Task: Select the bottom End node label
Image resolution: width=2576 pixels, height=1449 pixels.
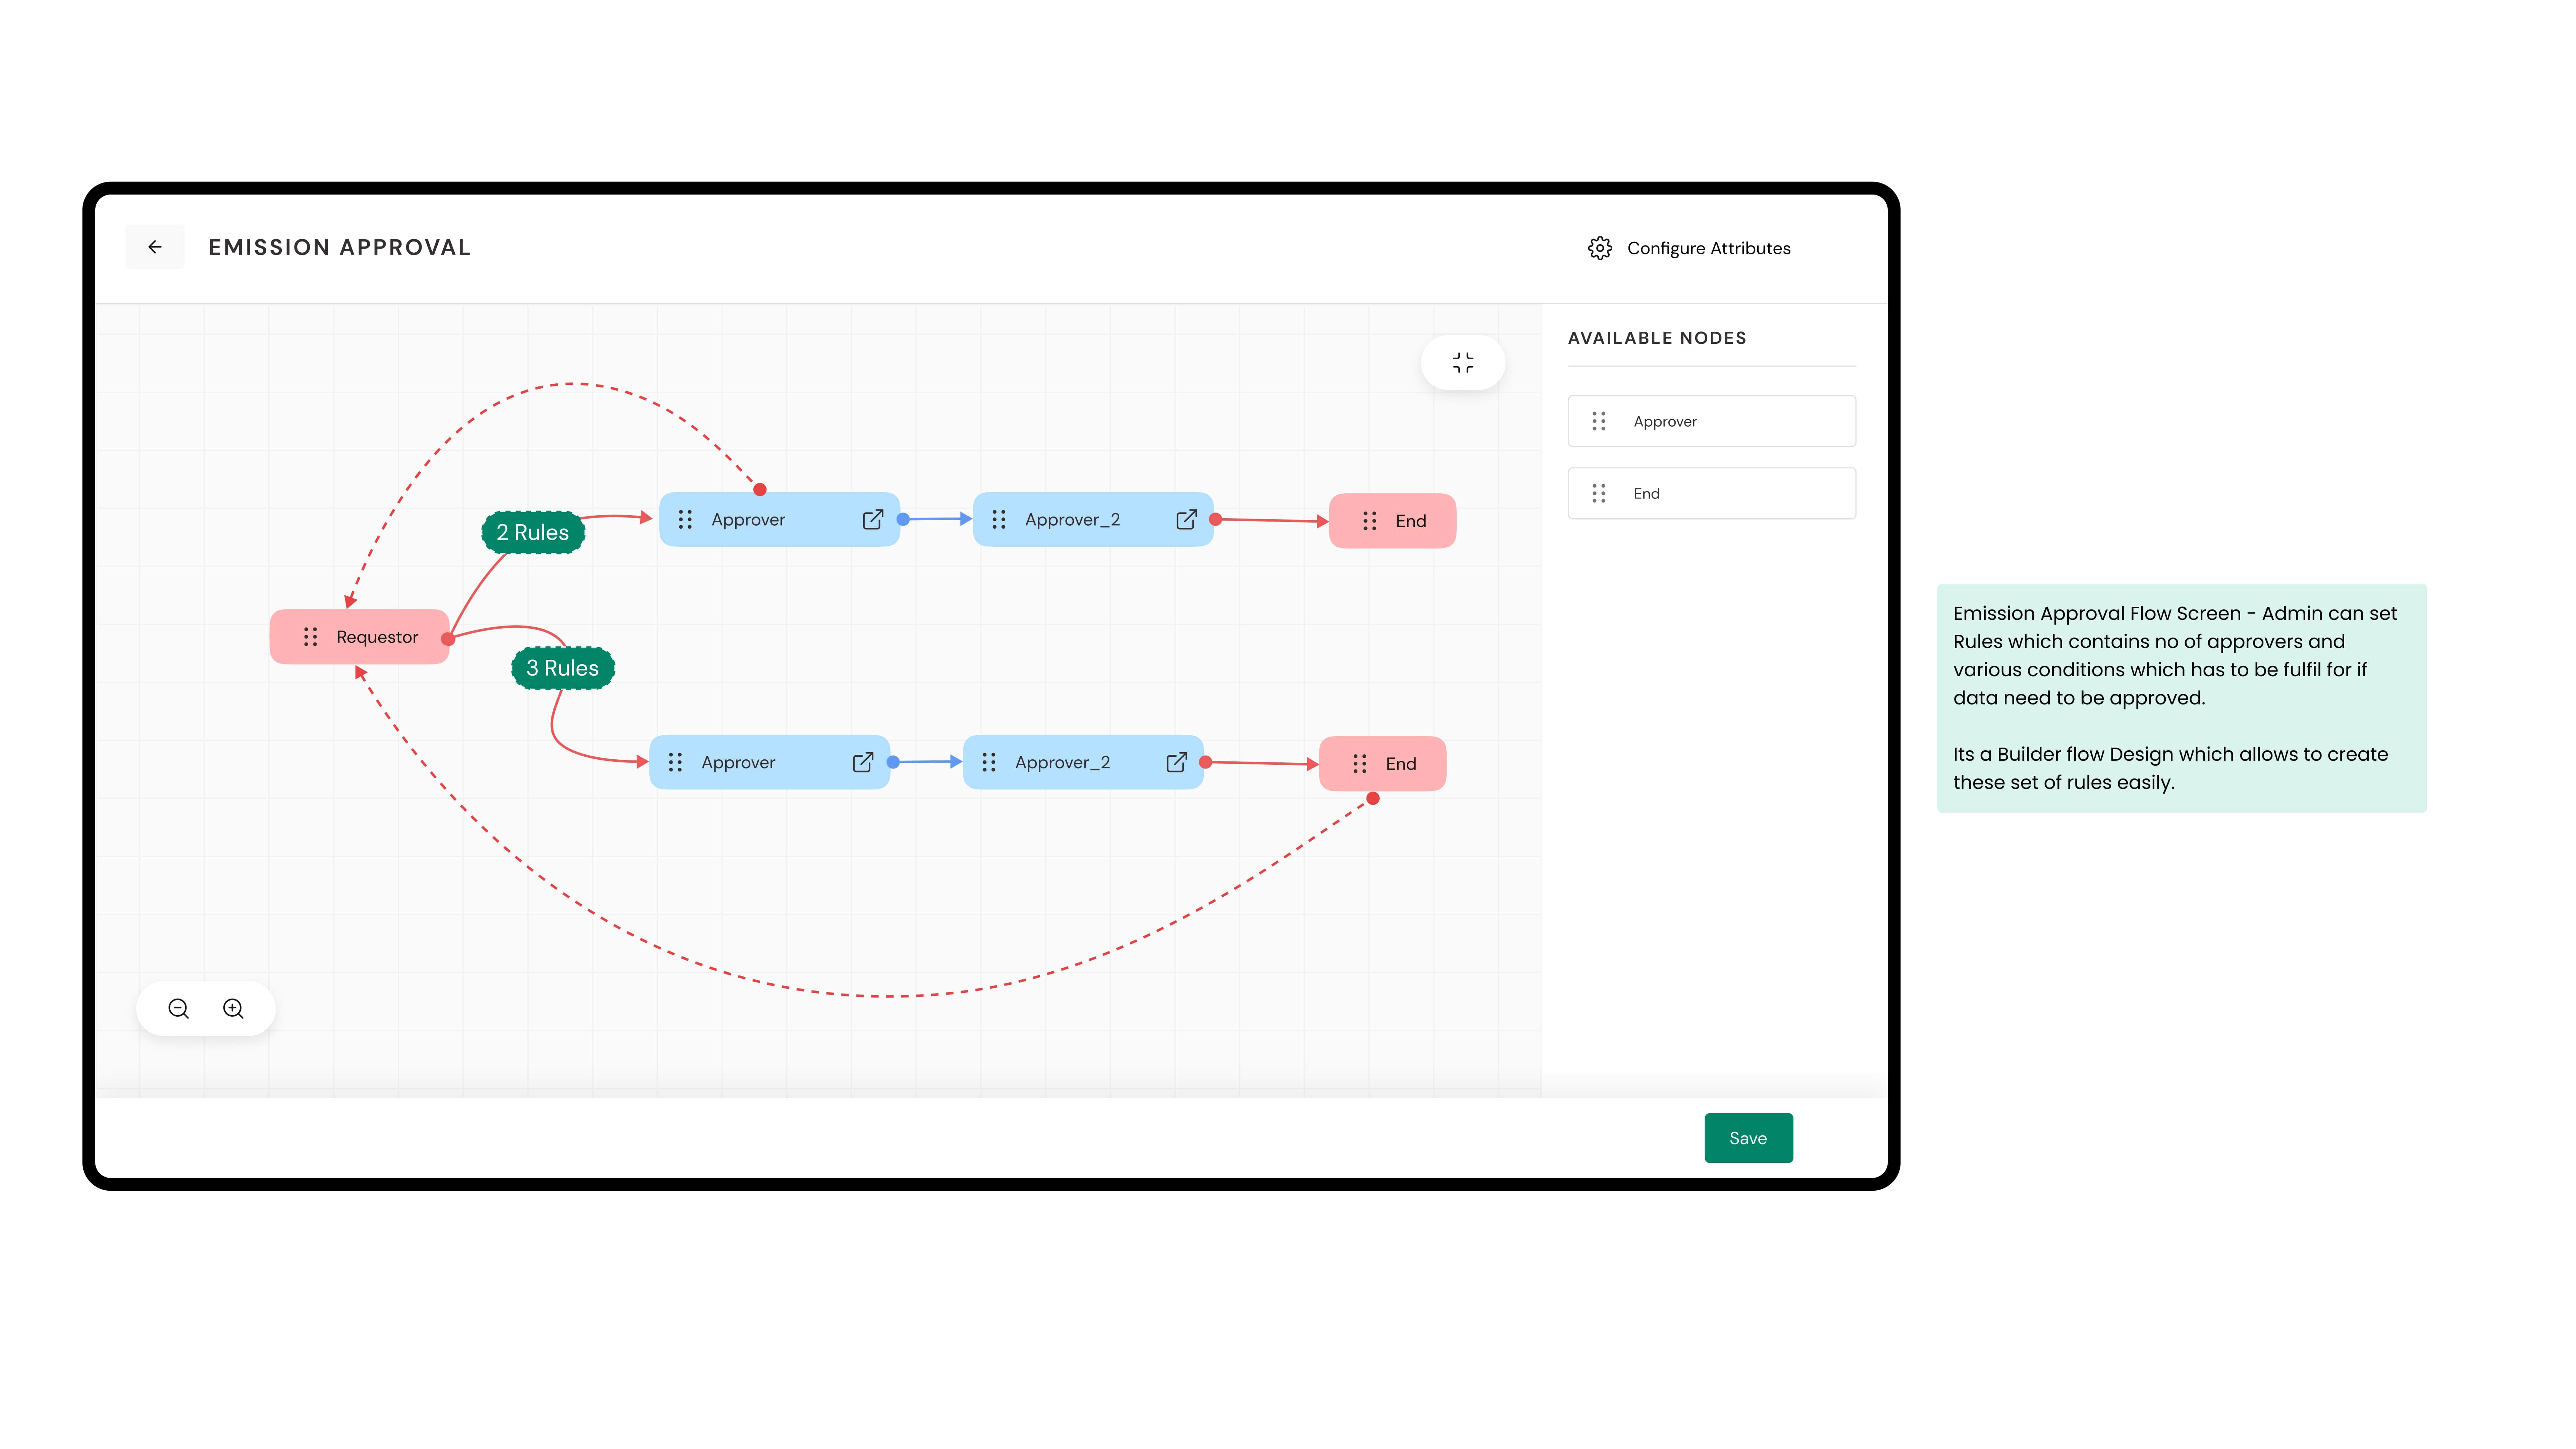Action: click(1401, 764)
